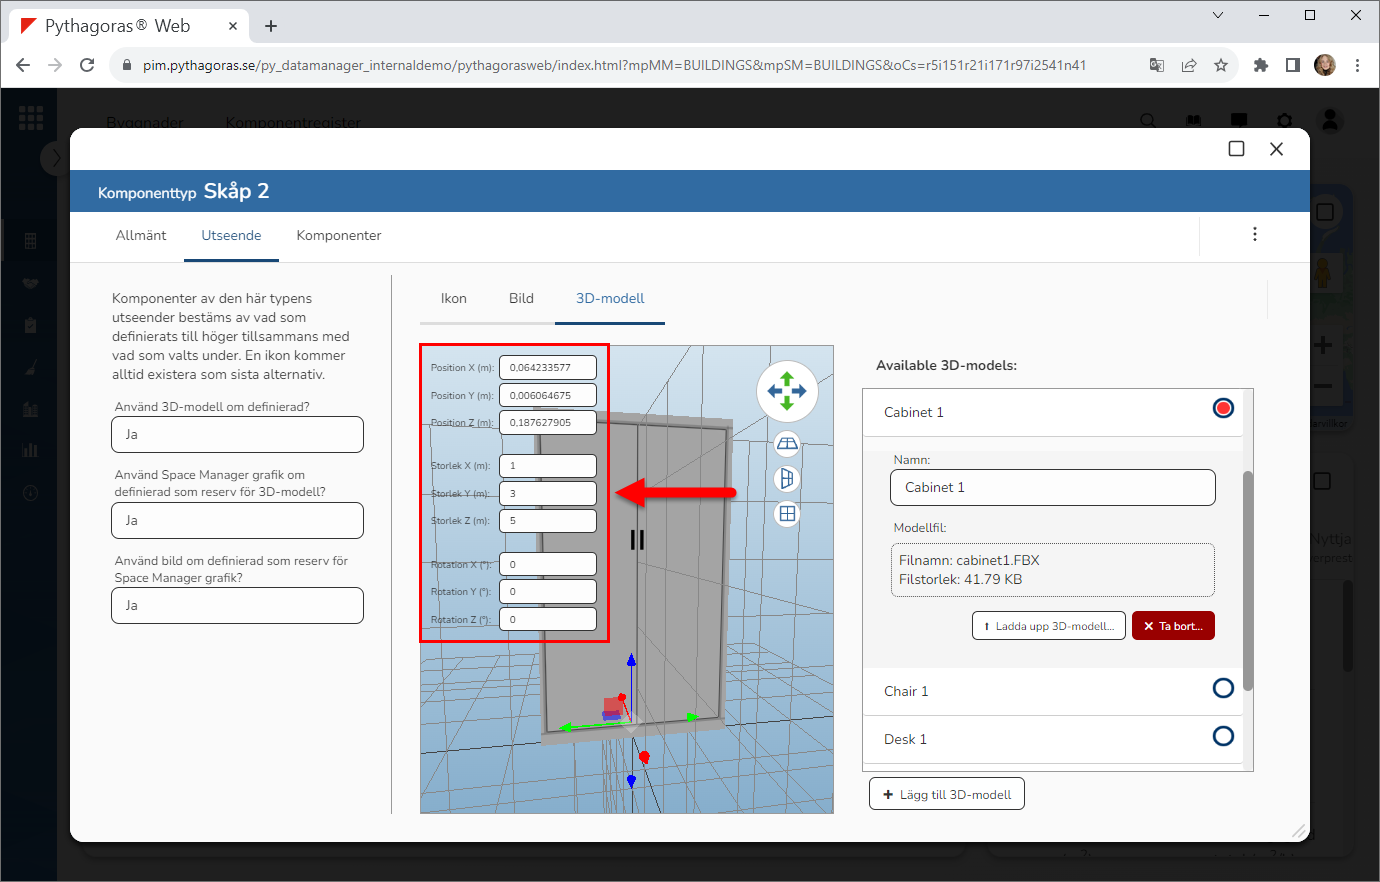Click the Cabinet 1 radio button
This screenshot has width=1380, height=882.
pyautogui.click(x=1222, y=408)
